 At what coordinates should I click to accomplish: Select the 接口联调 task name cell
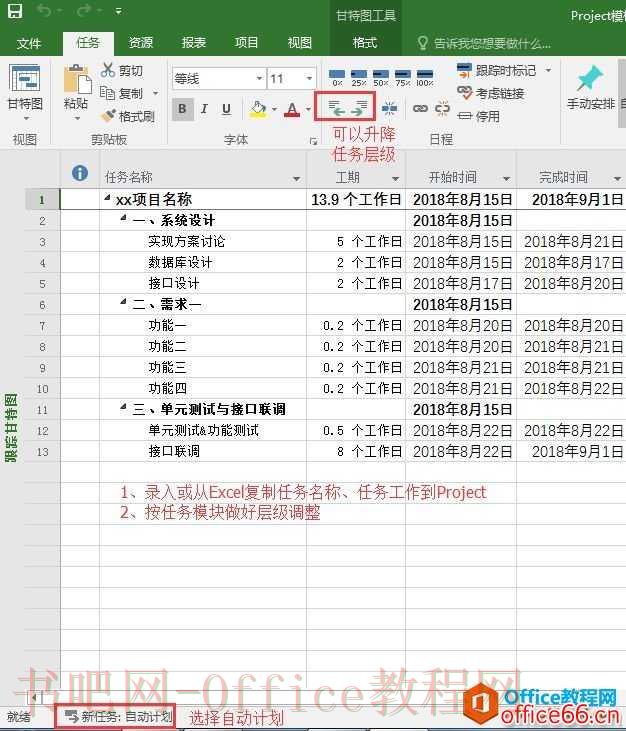click(203, 451)
